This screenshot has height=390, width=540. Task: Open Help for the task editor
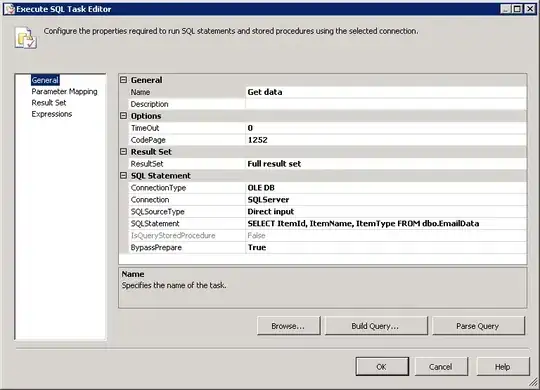[x=503, y=367]
